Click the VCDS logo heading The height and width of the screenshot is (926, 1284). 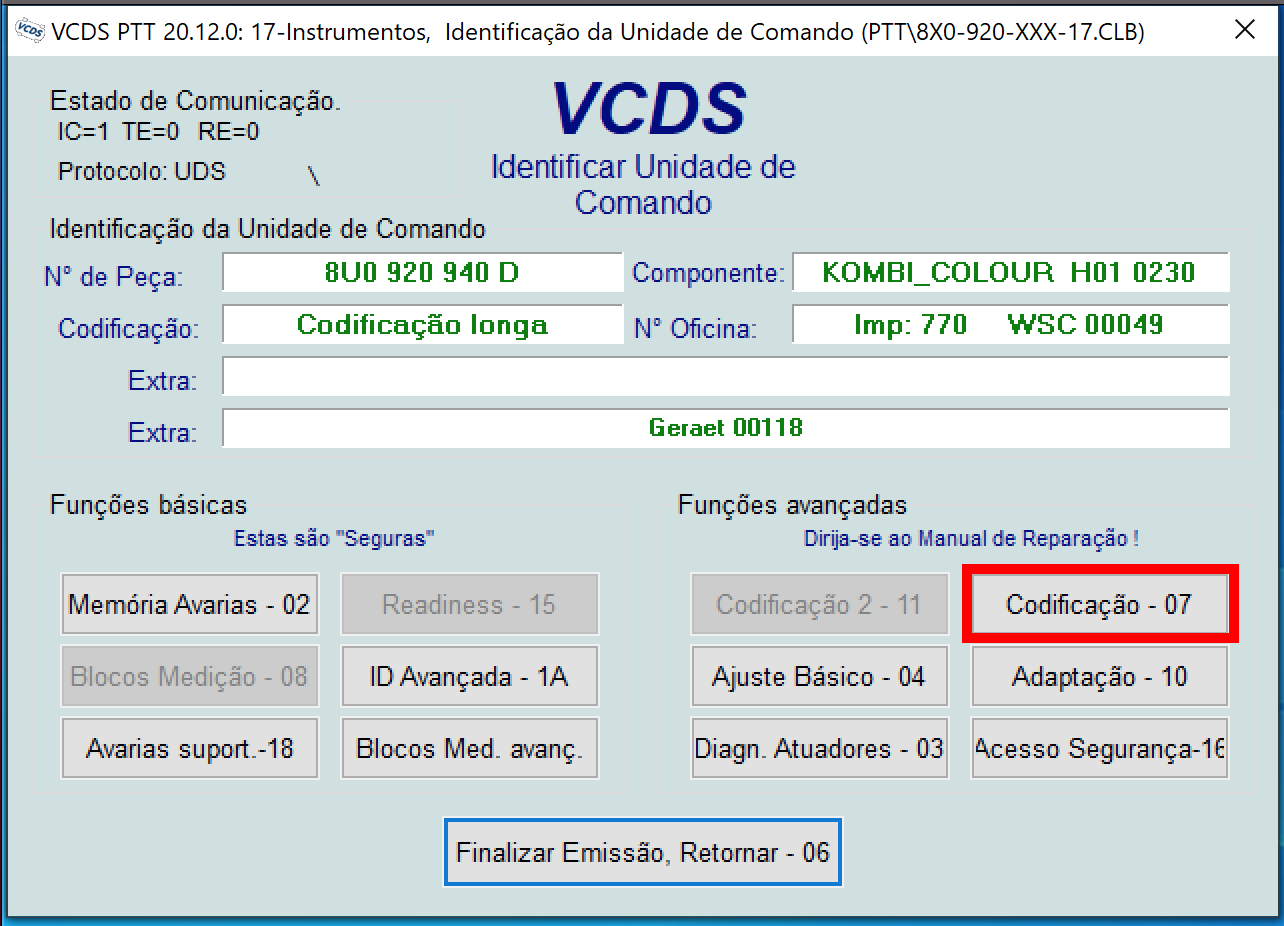[648, 108]
